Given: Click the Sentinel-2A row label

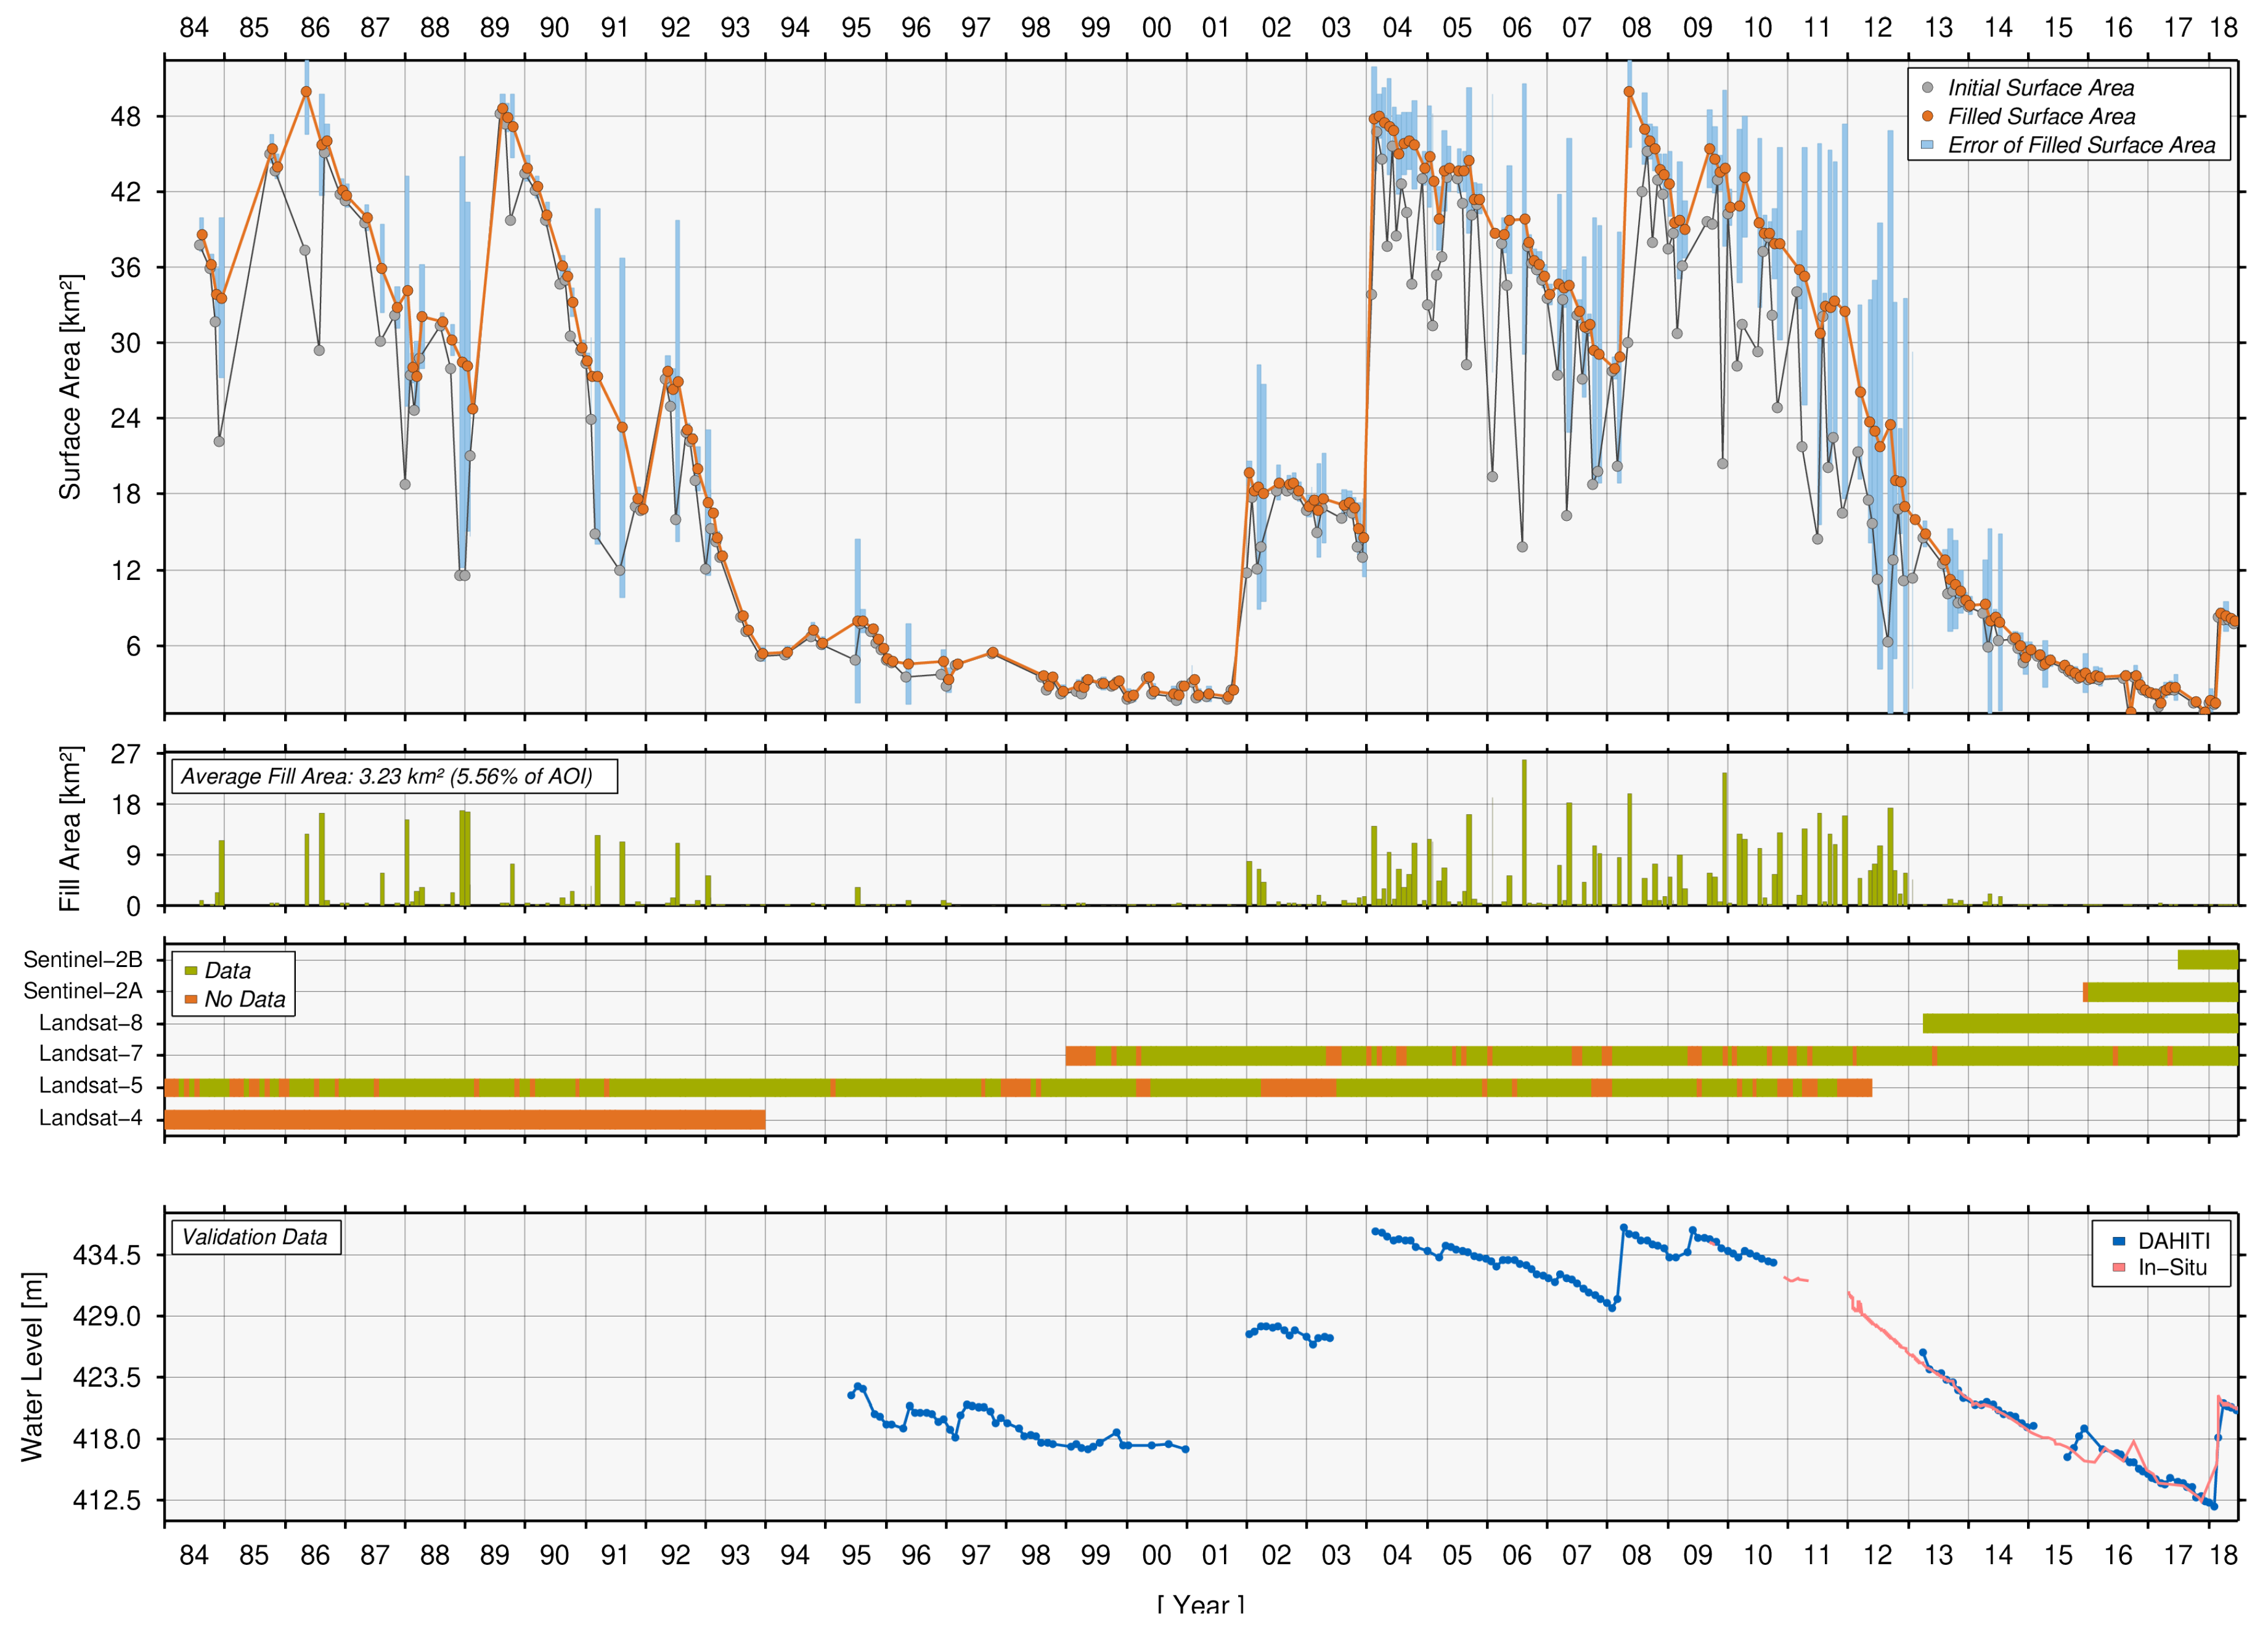Looking at the screenshot, I should (83, 991).
